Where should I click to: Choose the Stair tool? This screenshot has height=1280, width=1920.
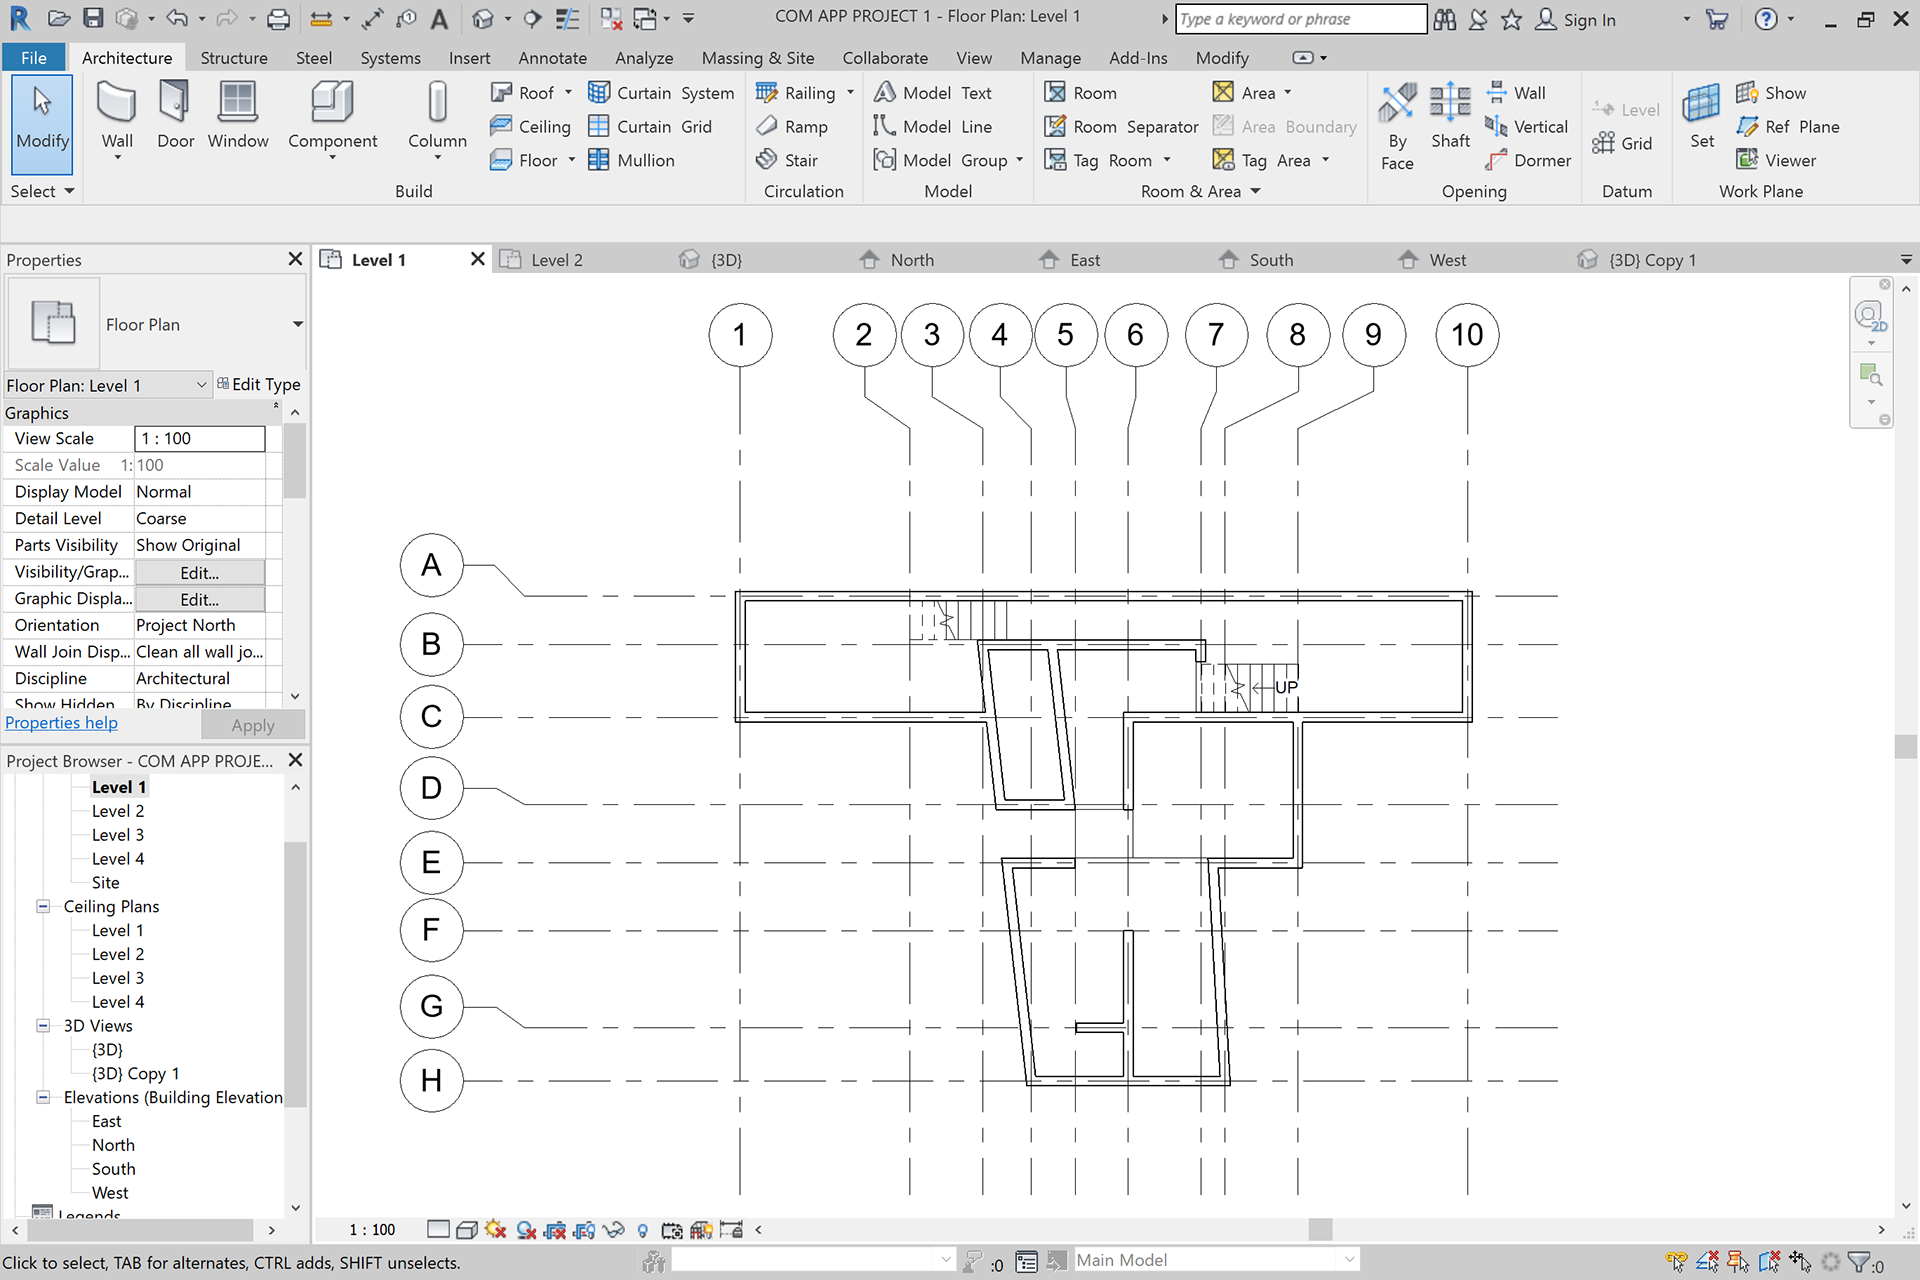click(787, 160)
